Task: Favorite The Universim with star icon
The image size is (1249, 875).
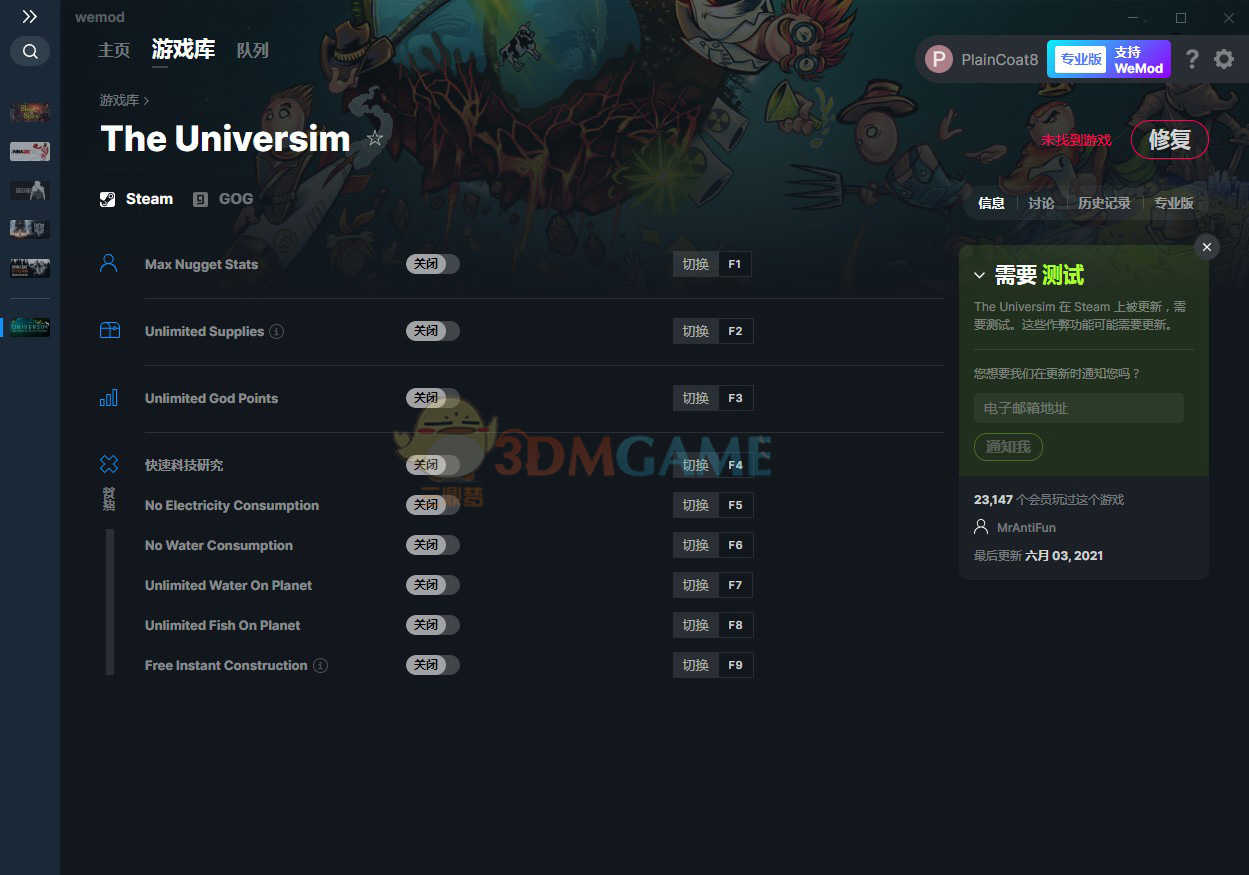Action: (375, 138)
